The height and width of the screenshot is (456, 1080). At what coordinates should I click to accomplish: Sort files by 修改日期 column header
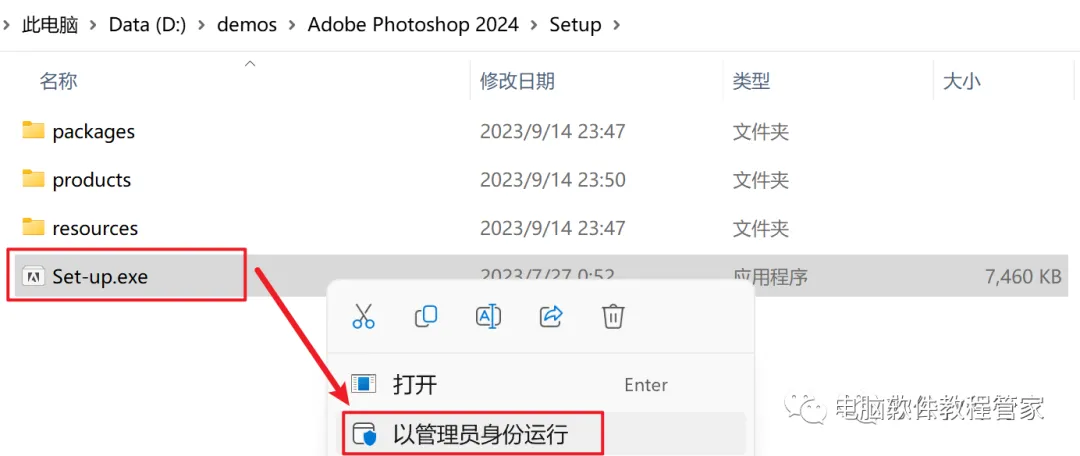tap(517, 81)
